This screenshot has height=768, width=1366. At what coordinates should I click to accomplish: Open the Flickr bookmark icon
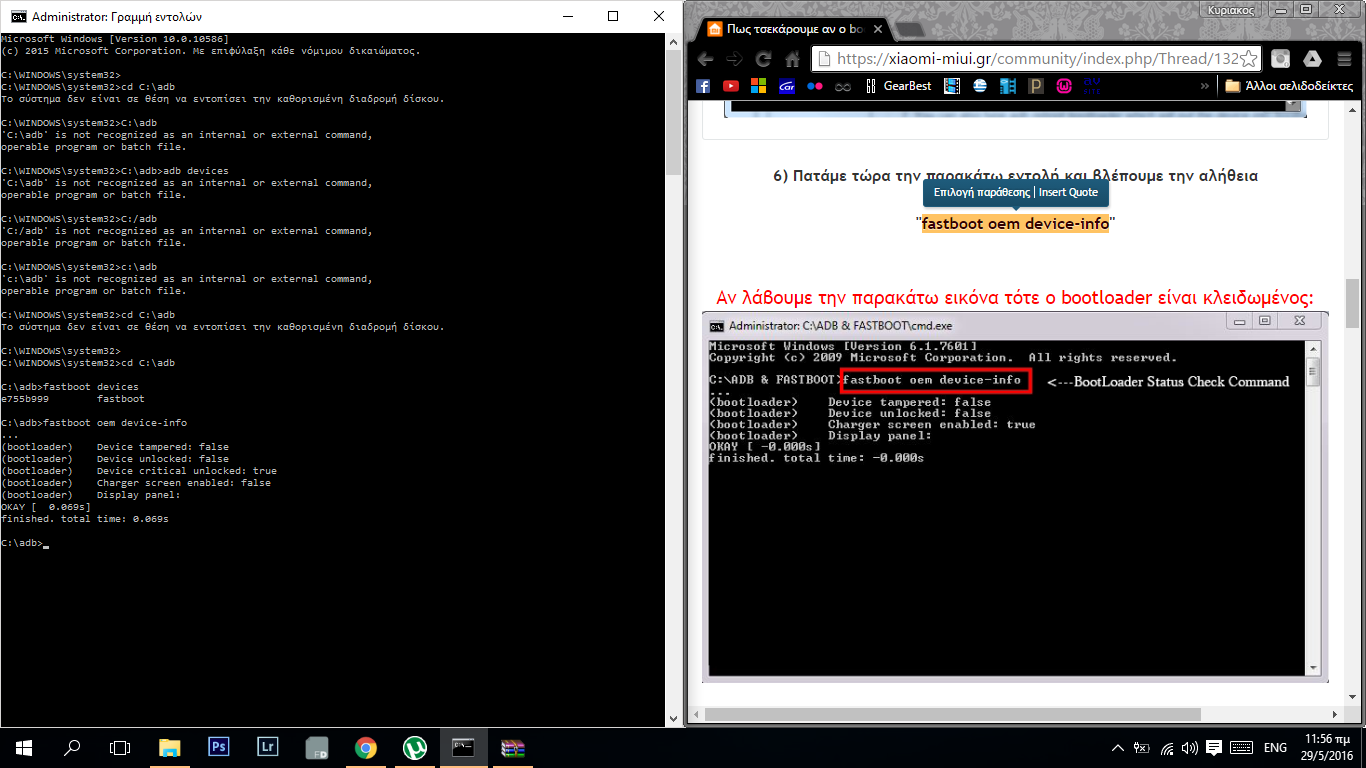click(x=815, y=86)
